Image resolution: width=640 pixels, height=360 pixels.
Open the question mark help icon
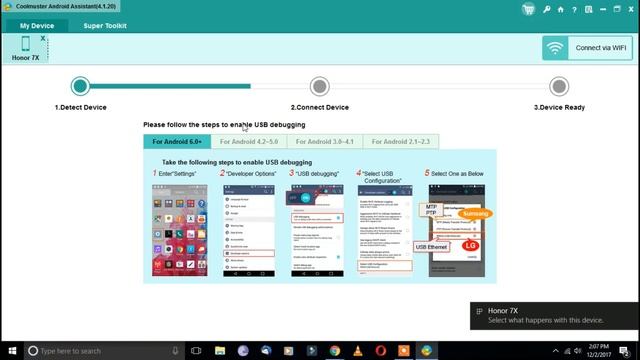574,9
